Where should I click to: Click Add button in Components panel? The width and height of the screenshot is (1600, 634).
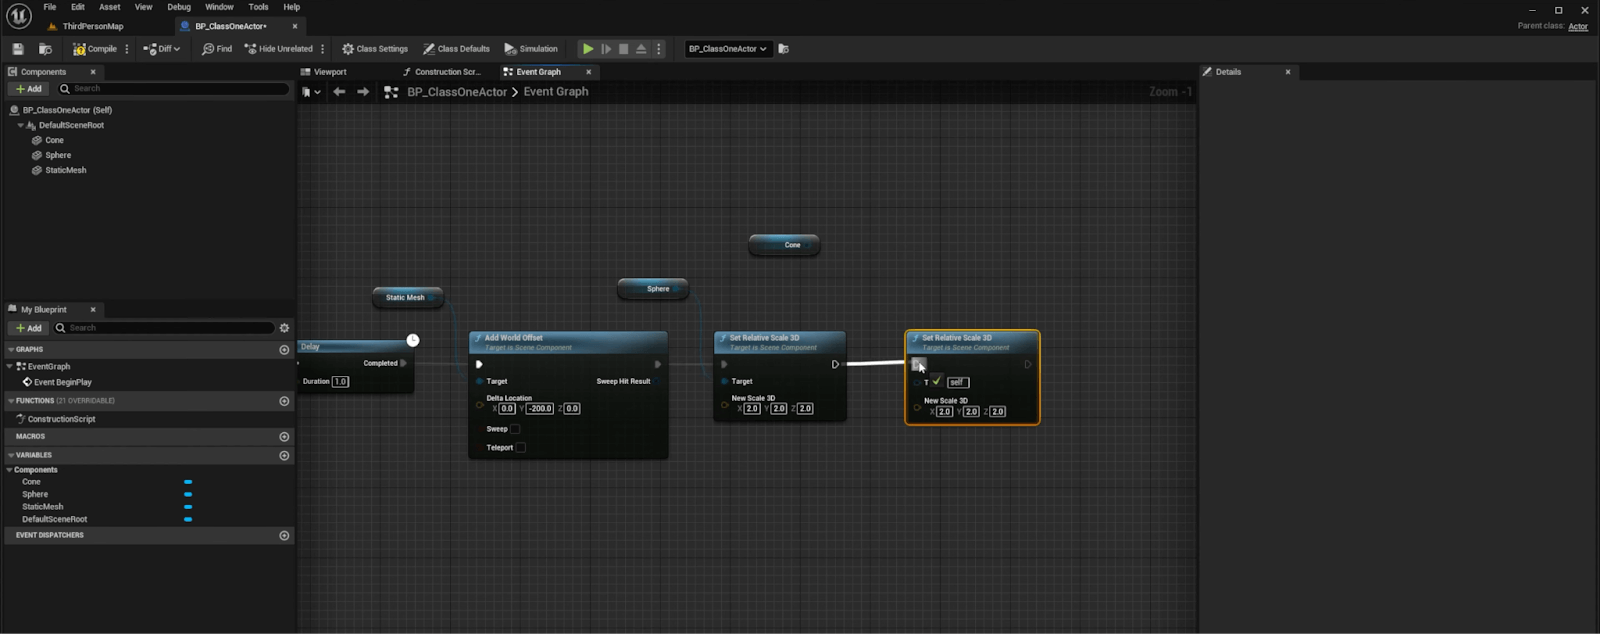(28, 89)
